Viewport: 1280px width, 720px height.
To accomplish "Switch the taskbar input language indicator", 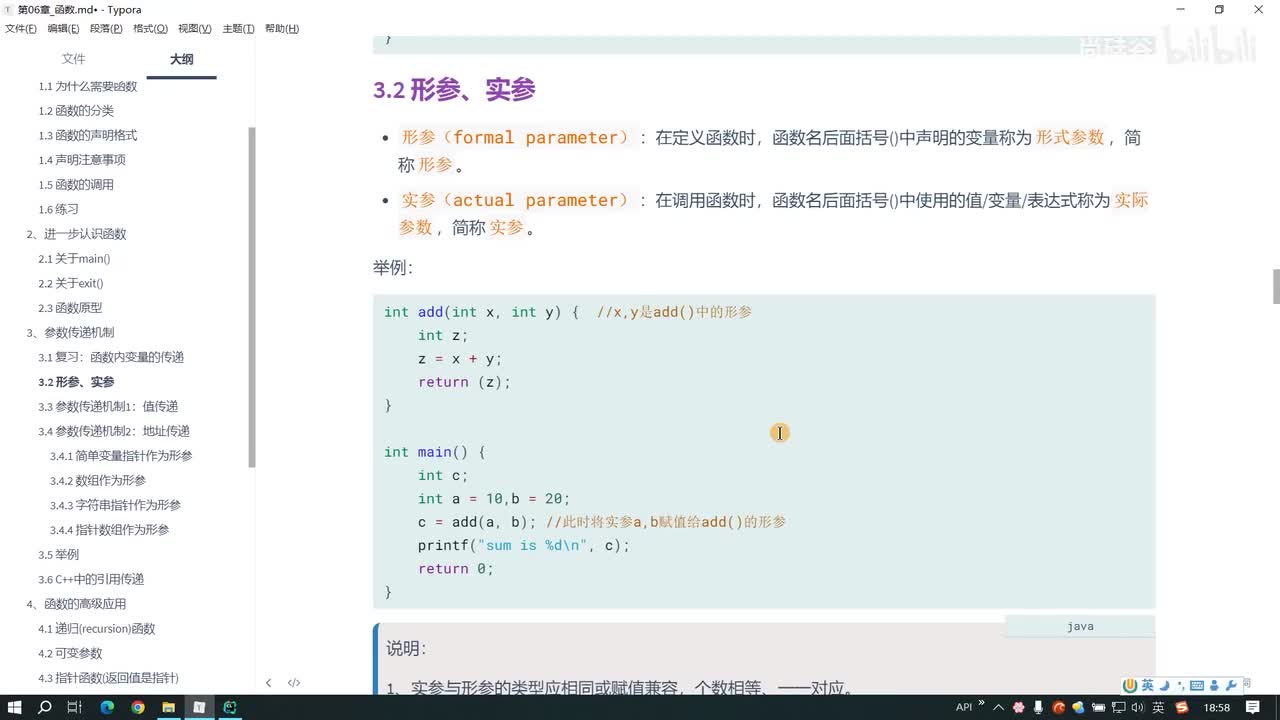I will 1159,707.
